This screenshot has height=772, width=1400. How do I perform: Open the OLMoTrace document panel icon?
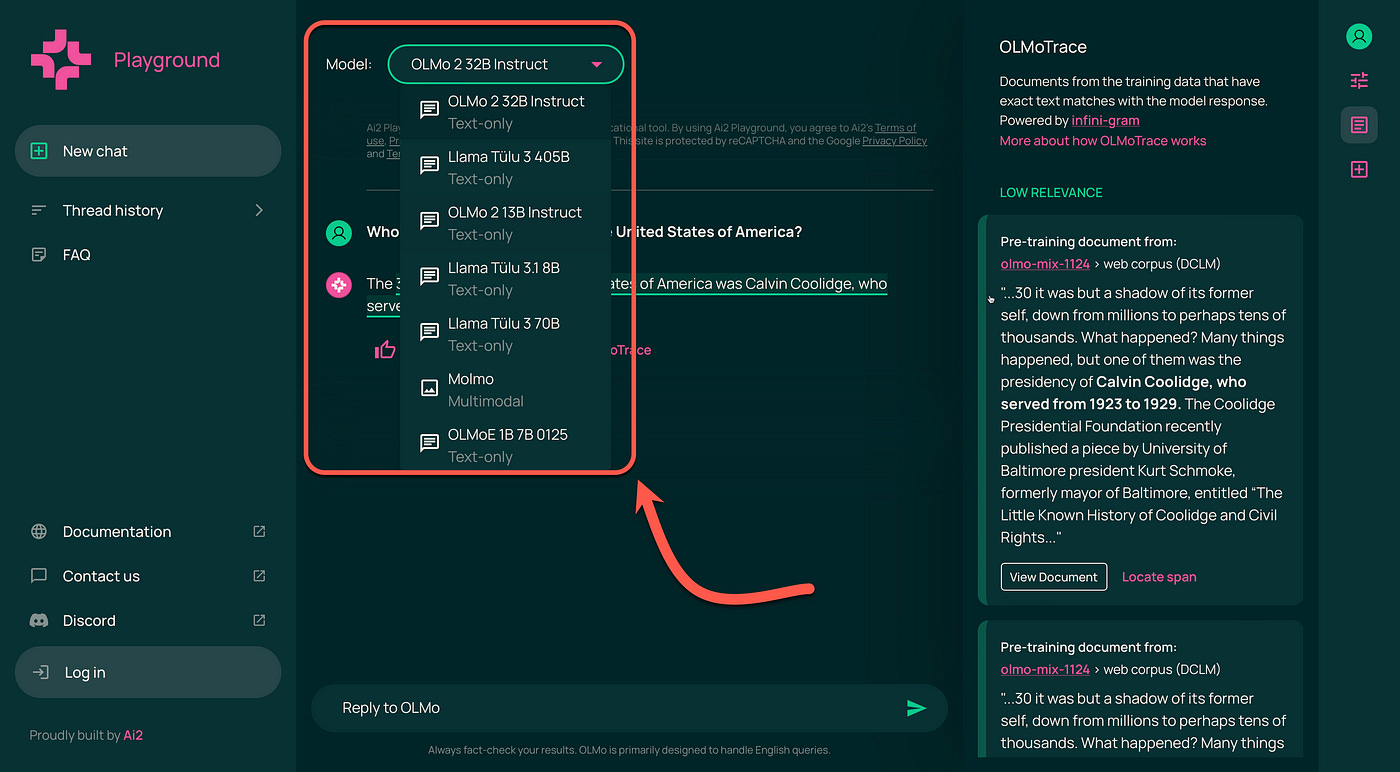click(1358, 125)
